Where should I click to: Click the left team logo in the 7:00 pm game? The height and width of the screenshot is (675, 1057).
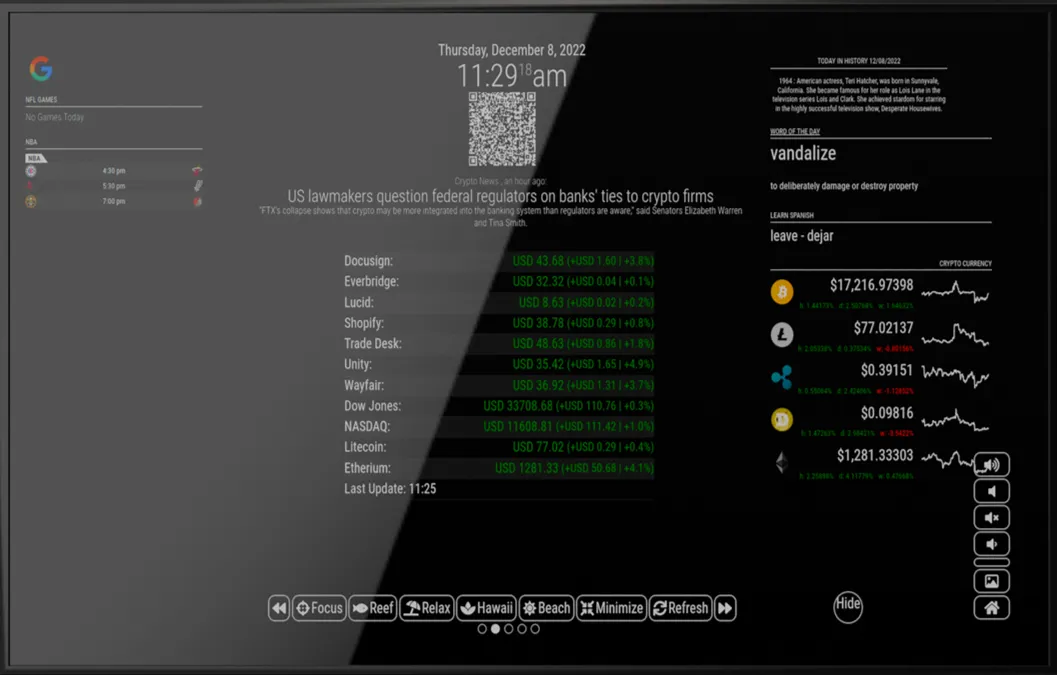tap(31, 202)
